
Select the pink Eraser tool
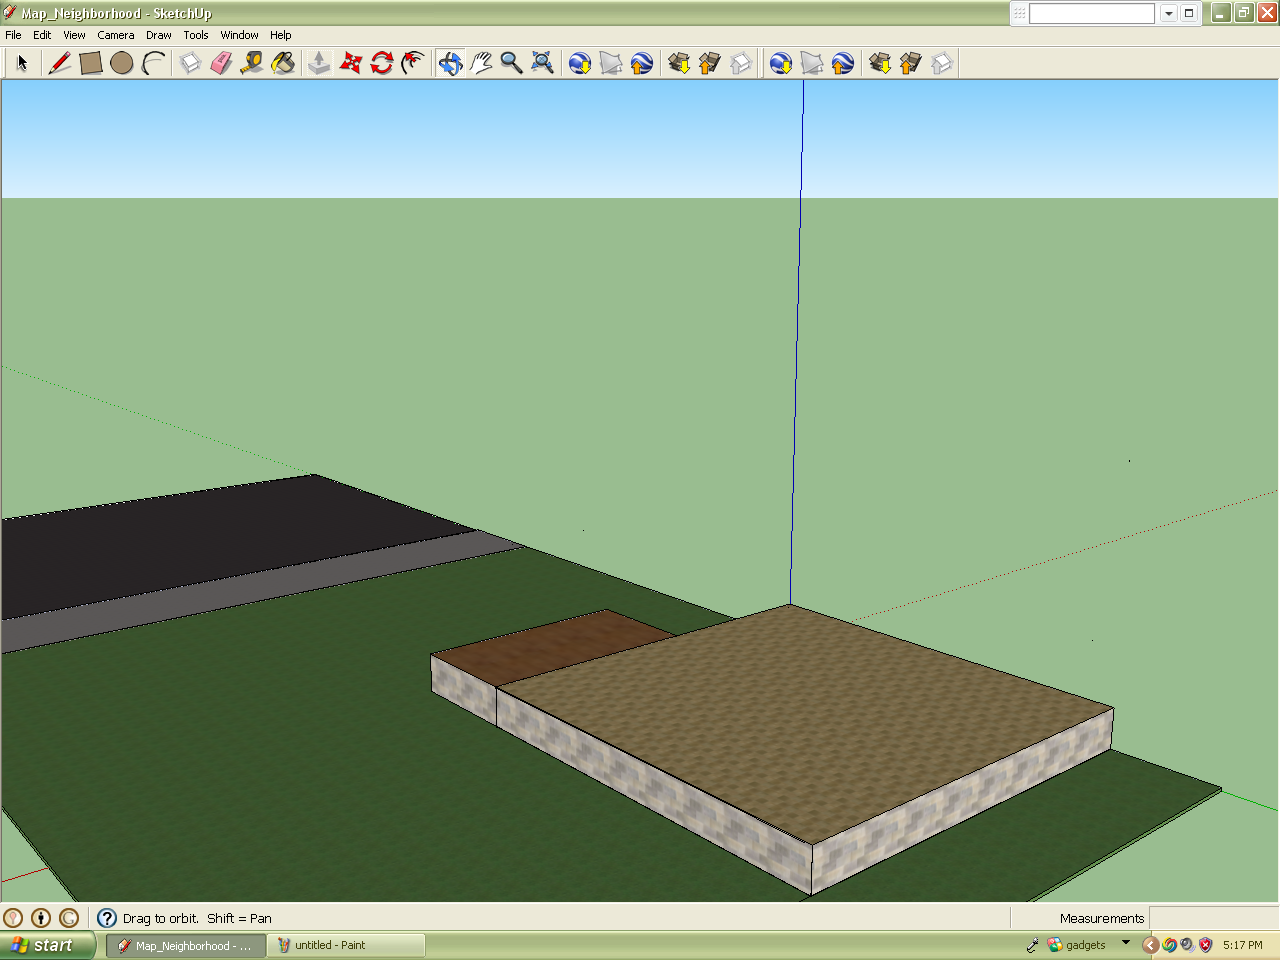click(x=221, y=63)
